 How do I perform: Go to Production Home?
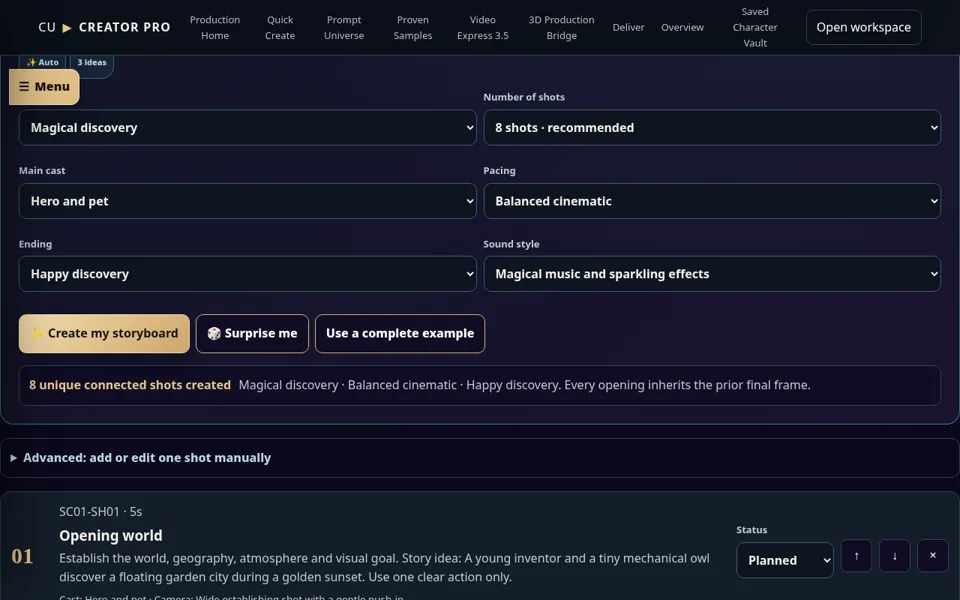pos(215,28)
